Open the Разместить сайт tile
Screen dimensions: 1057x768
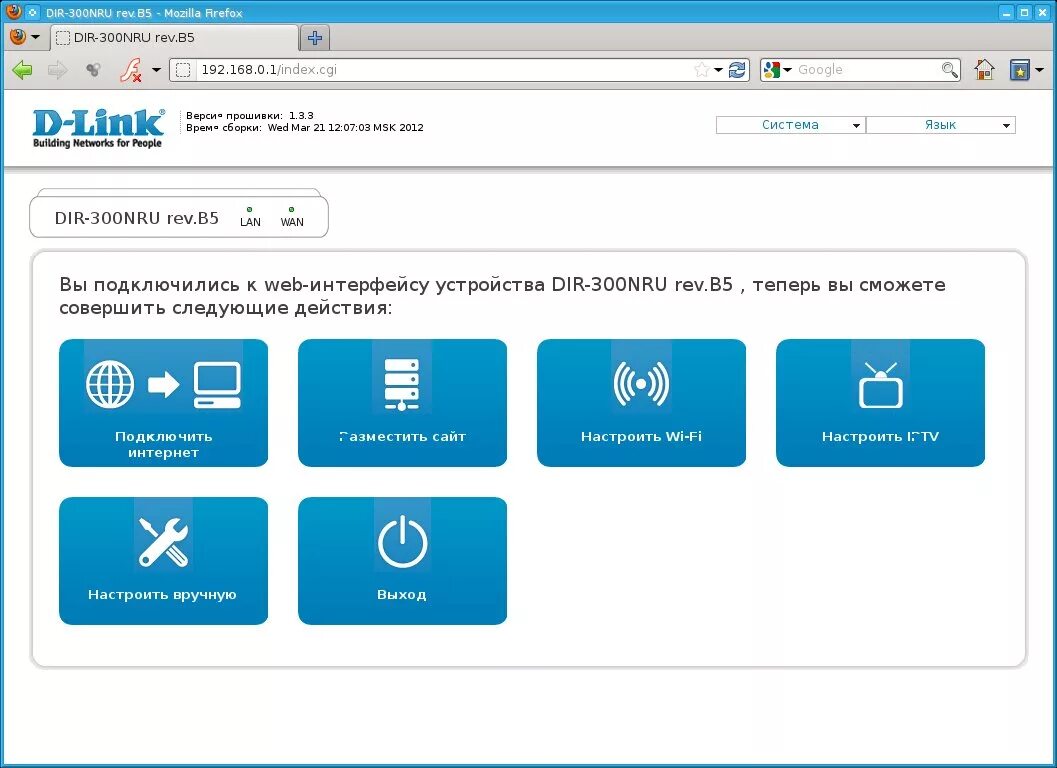(x=402, y=403)
